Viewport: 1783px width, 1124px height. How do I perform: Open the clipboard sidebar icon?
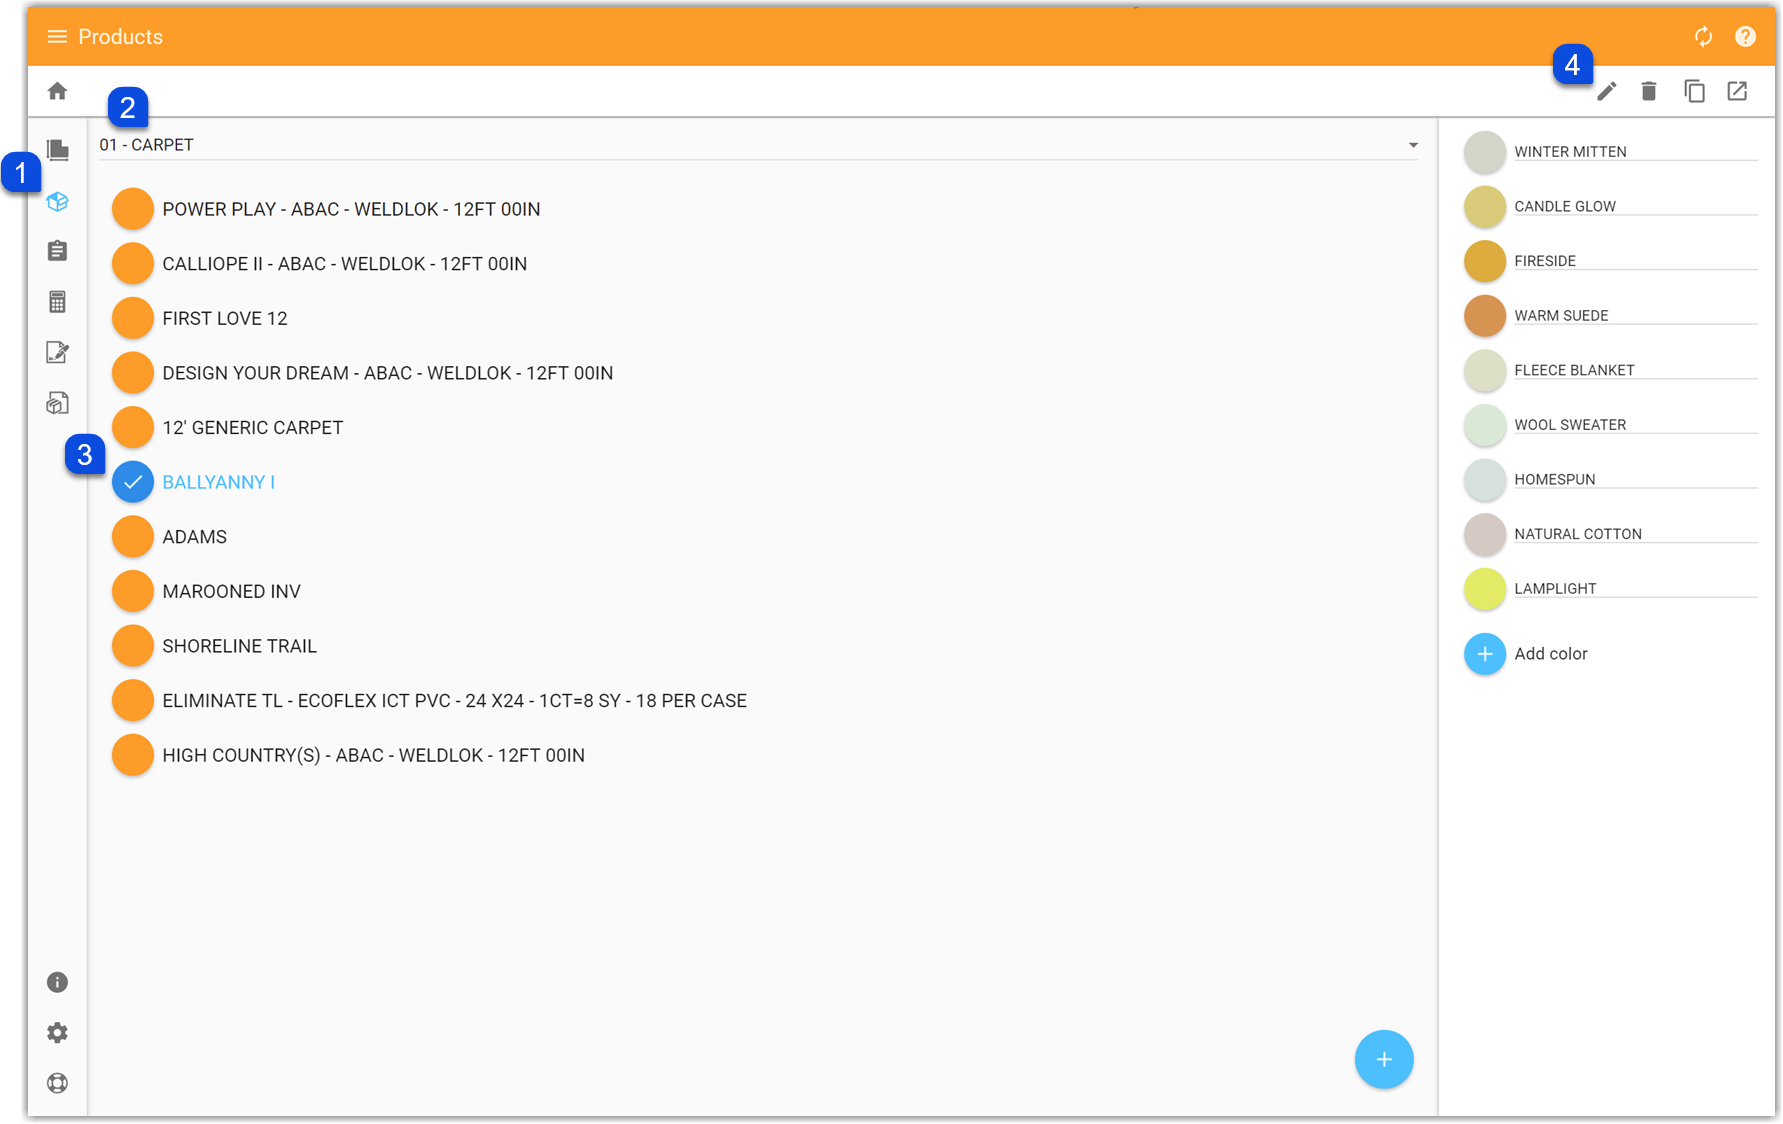58,251
